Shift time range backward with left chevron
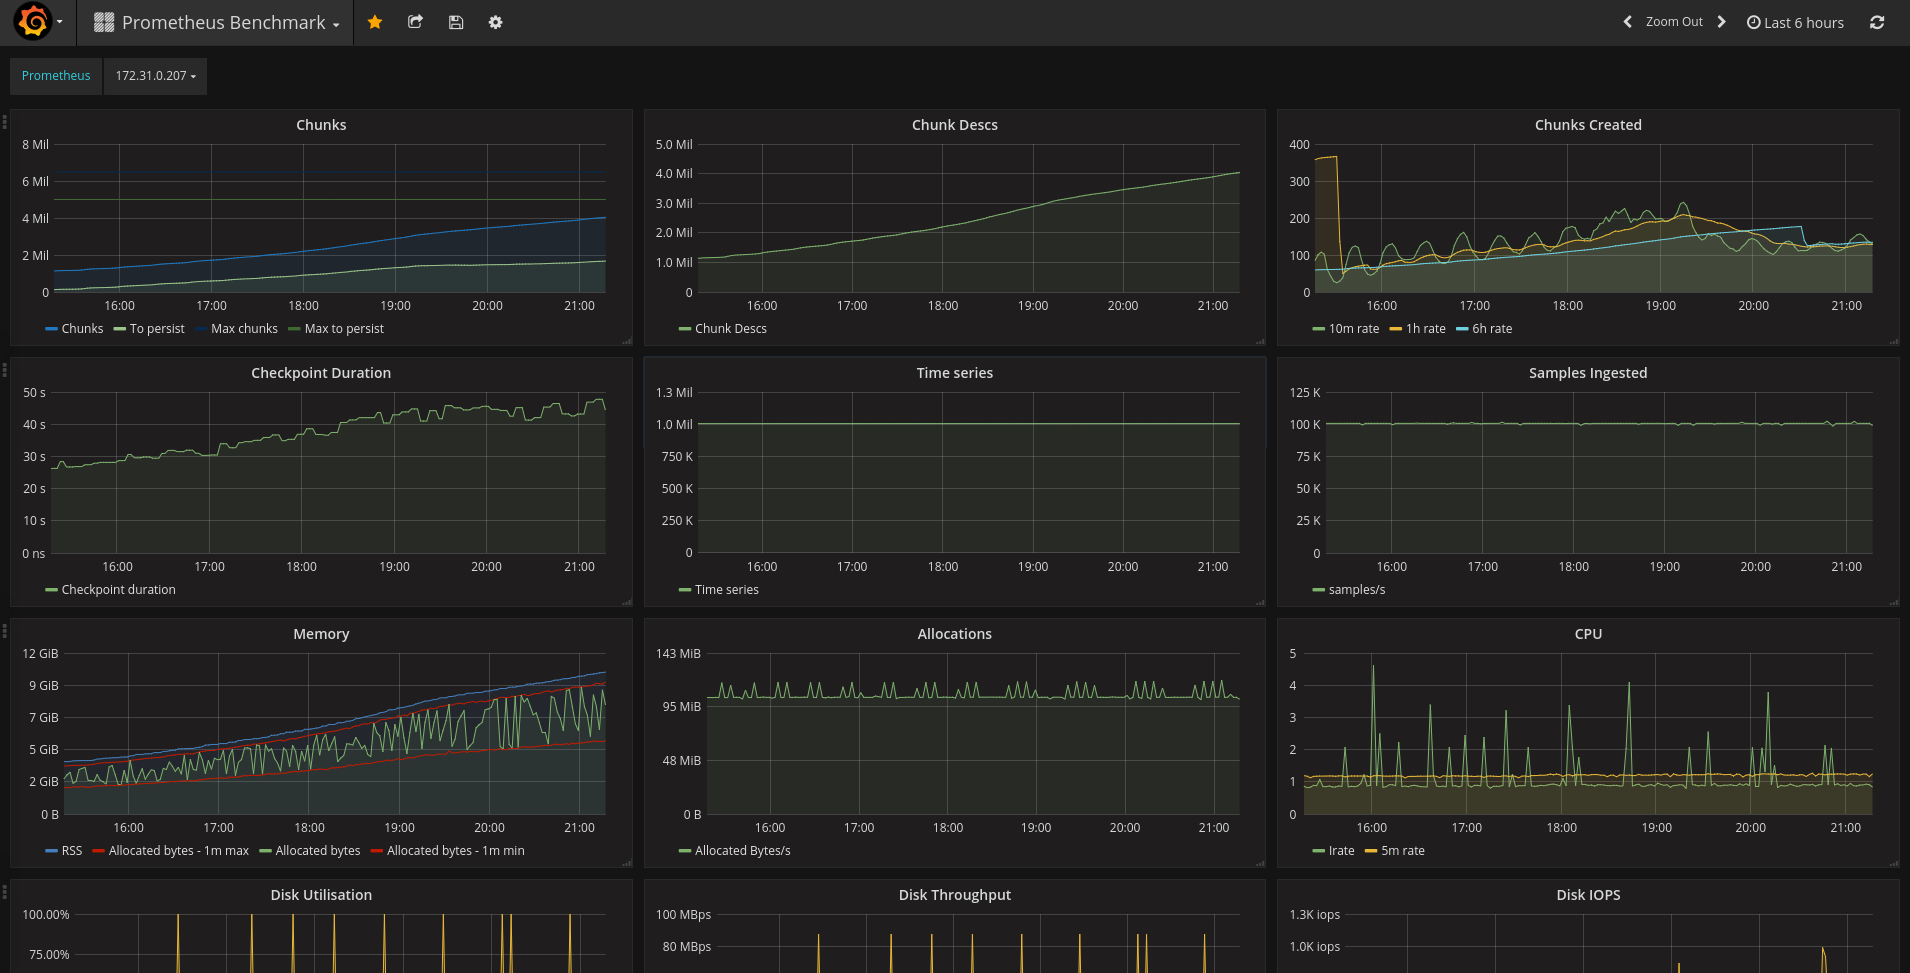The width and height of the screenshot is (1910, 973). 1627,22
